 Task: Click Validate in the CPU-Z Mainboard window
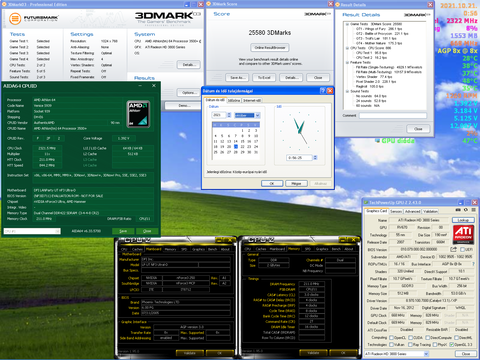coord(190,353)
